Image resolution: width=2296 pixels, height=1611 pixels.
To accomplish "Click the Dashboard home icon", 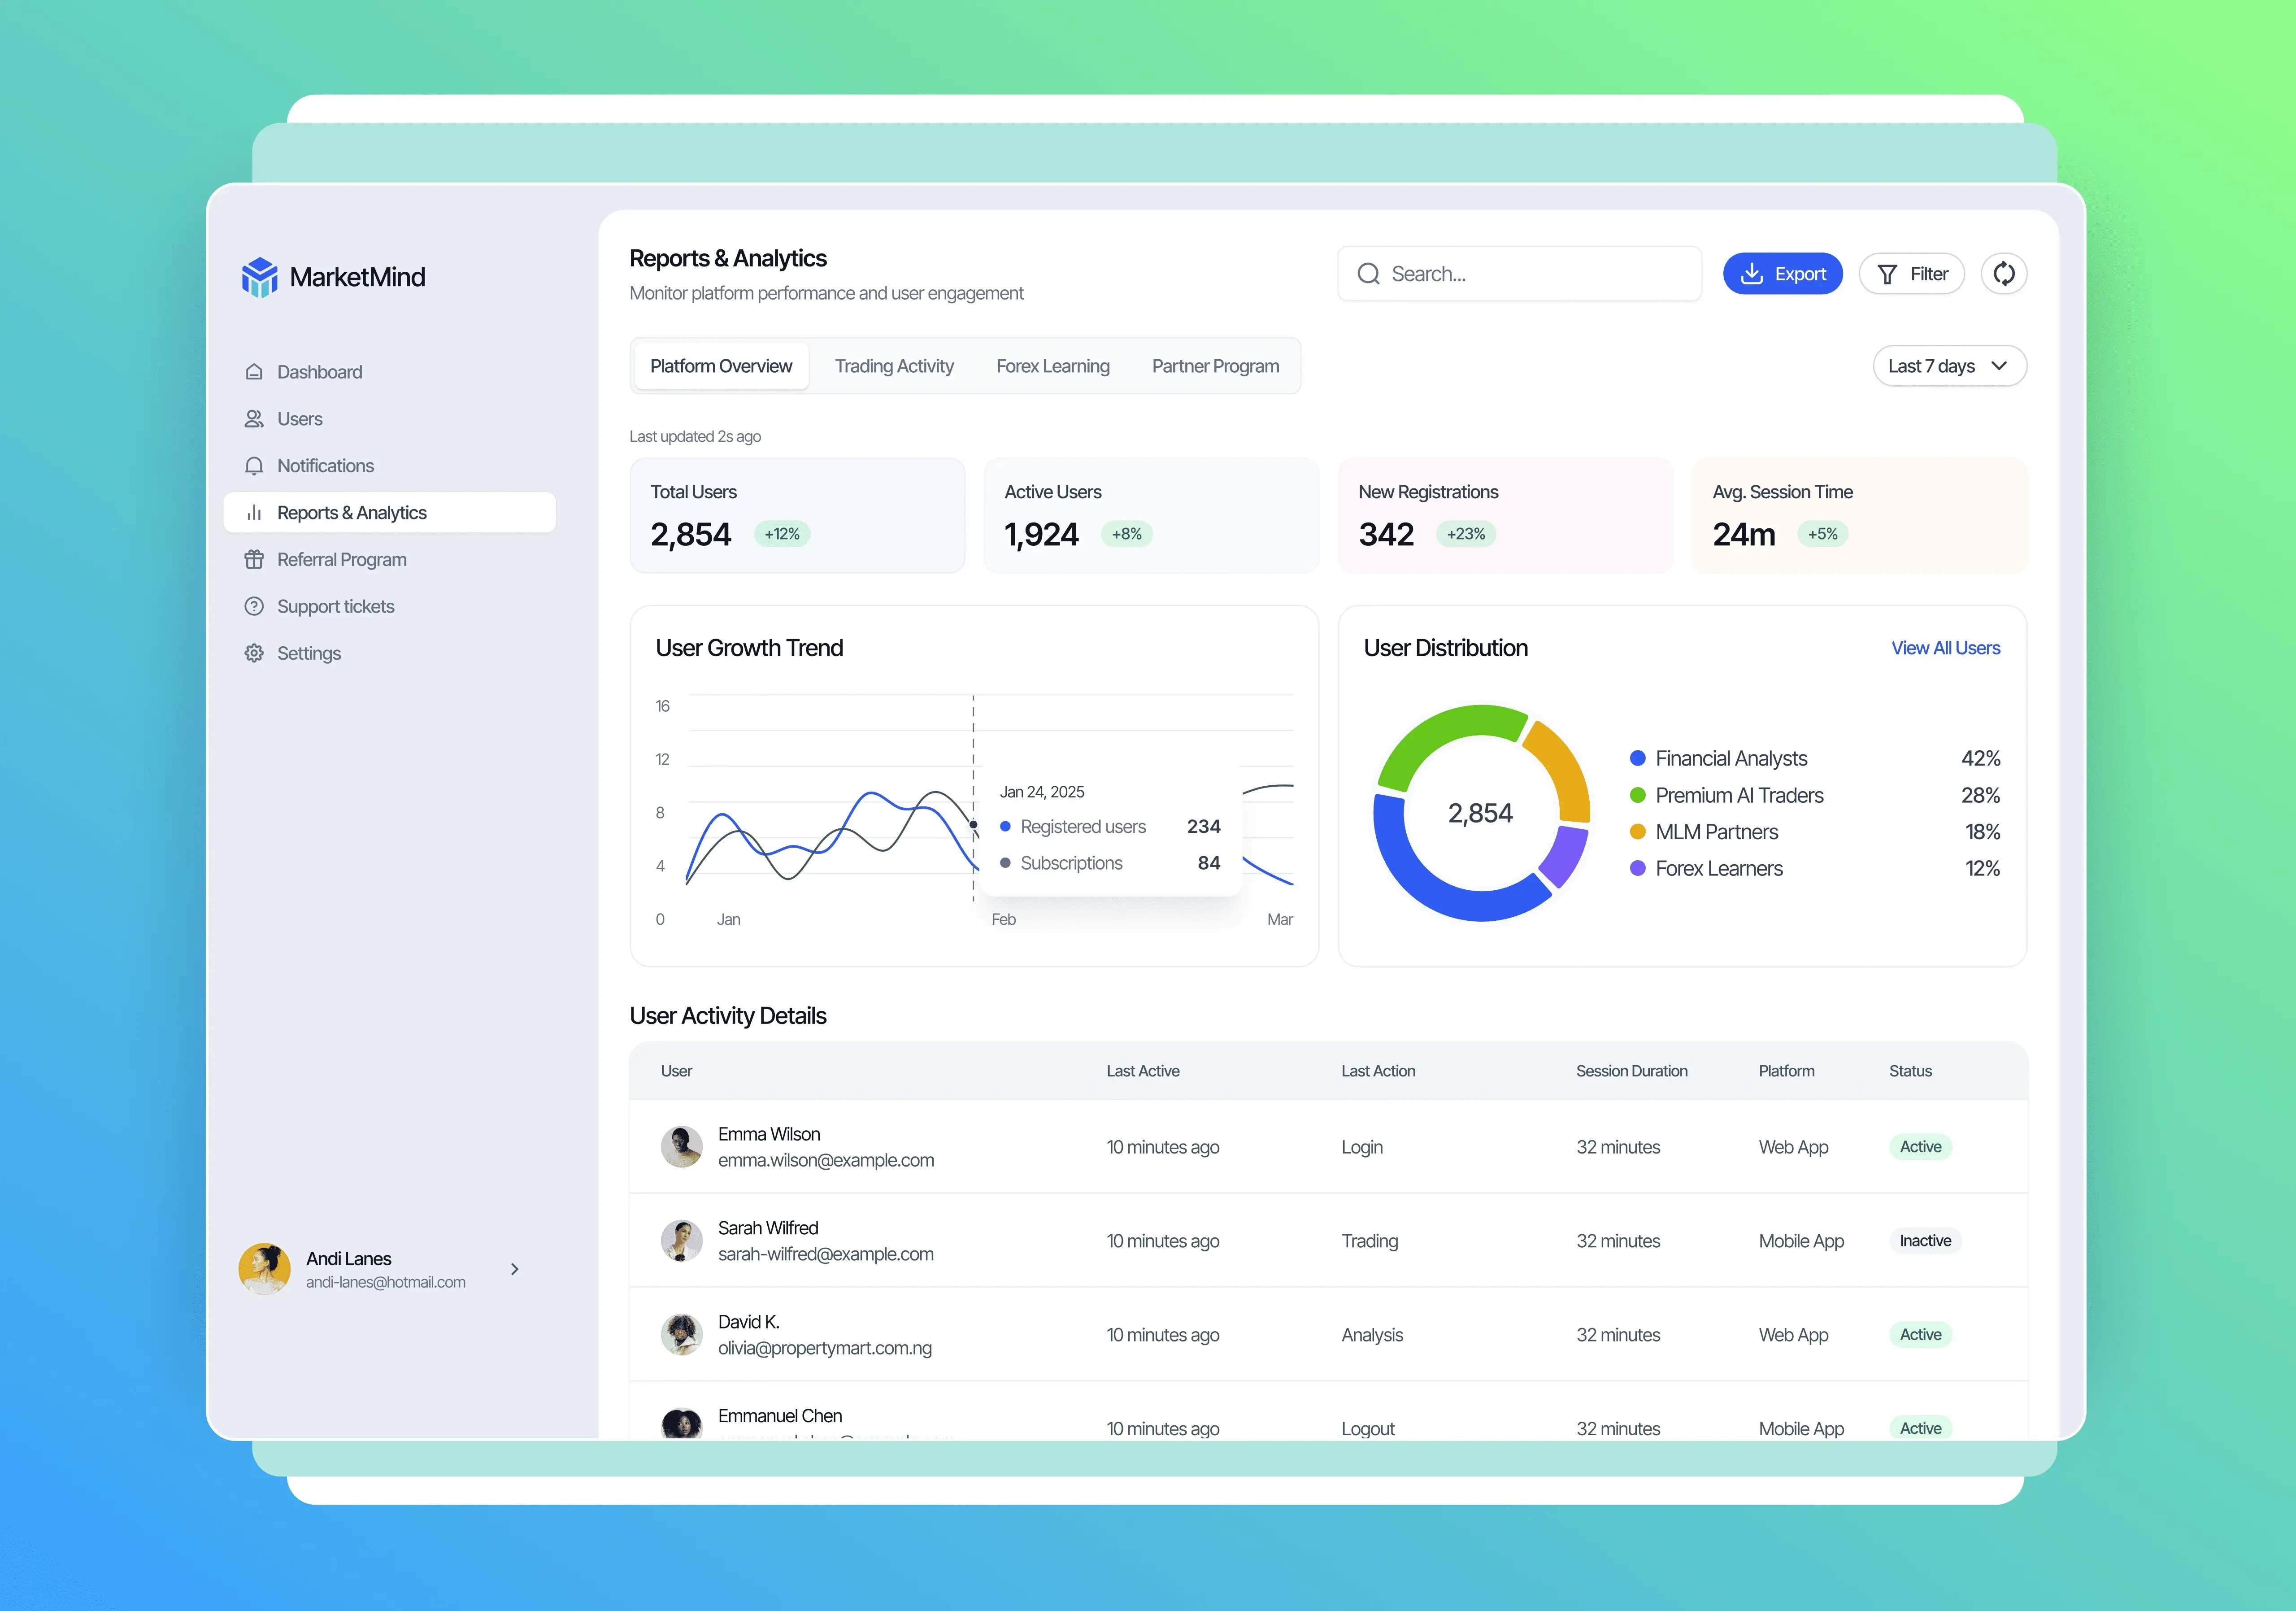I will click(254, 372).
